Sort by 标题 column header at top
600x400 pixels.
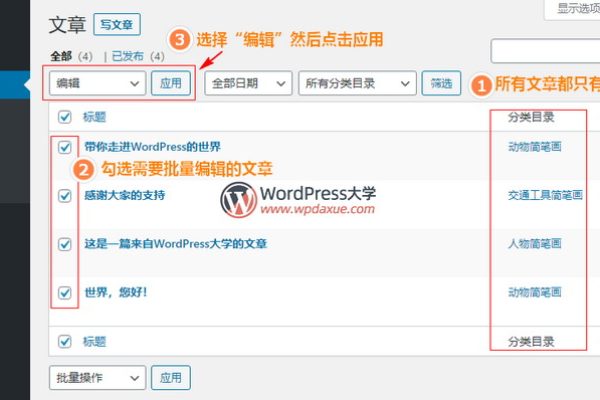coord(94,117)
